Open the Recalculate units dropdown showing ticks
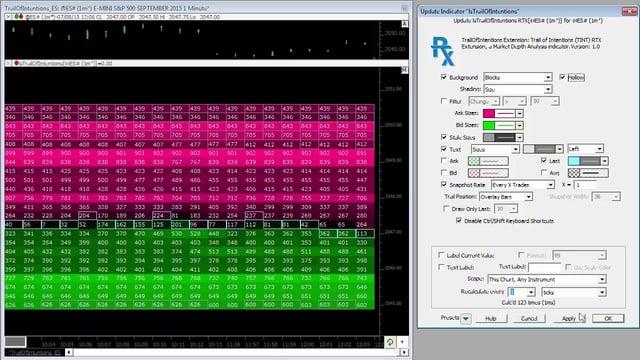 pyautogui.click(x=573, y=292)
